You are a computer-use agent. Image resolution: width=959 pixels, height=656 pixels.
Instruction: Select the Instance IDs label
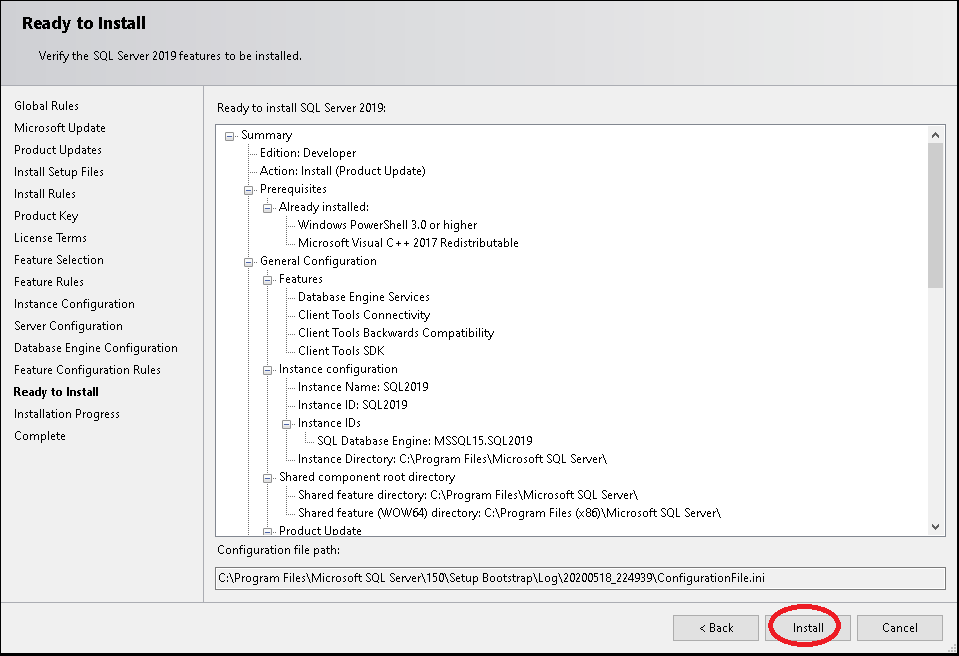click(x=329, y=423)
